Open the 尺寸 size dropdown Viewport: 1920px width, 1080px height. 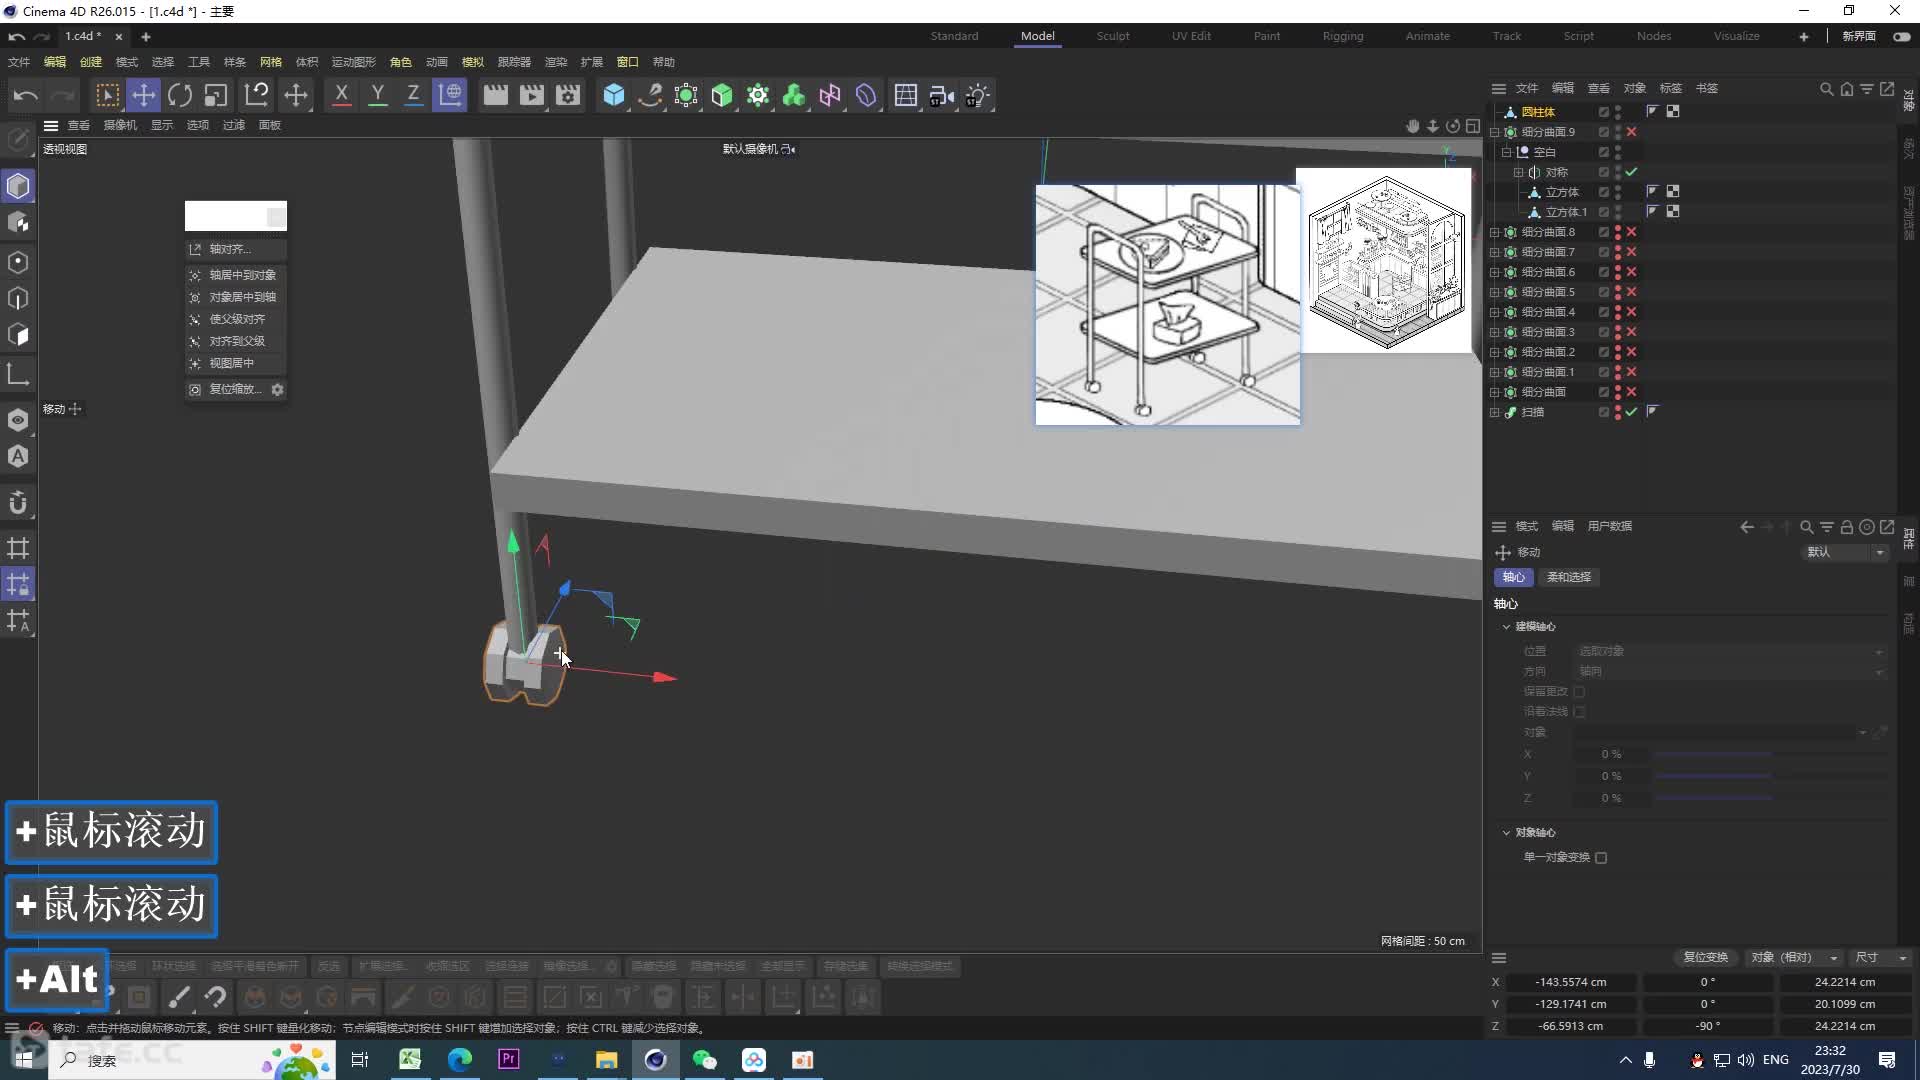pyautogui.click(x=1880, y=958)
